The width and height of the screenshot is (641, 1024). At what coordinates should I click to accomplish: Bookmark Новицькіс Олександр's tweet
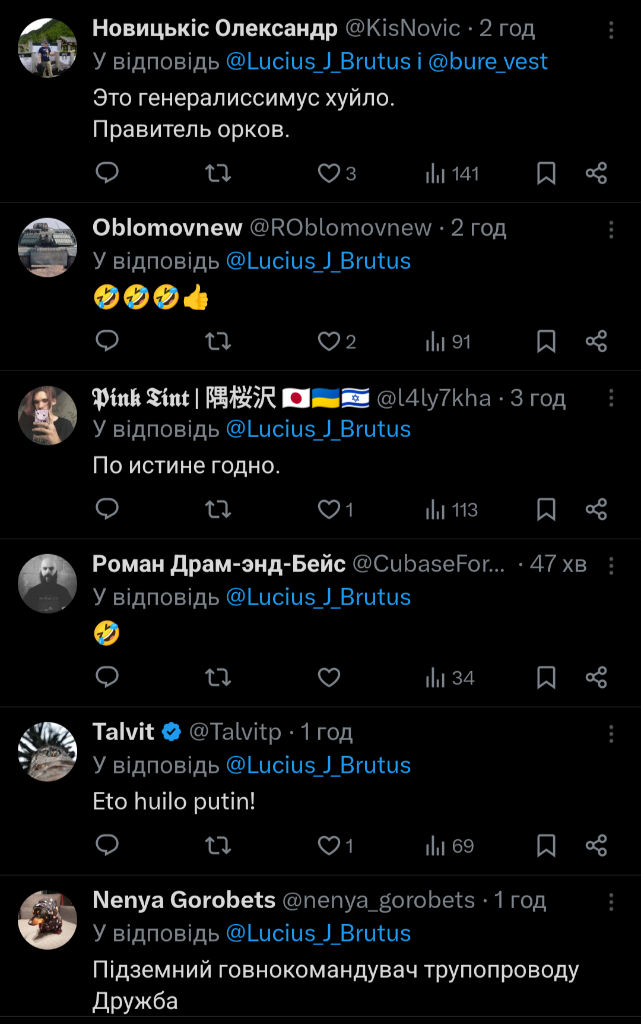pyautogui.click(x=546, y=174)
